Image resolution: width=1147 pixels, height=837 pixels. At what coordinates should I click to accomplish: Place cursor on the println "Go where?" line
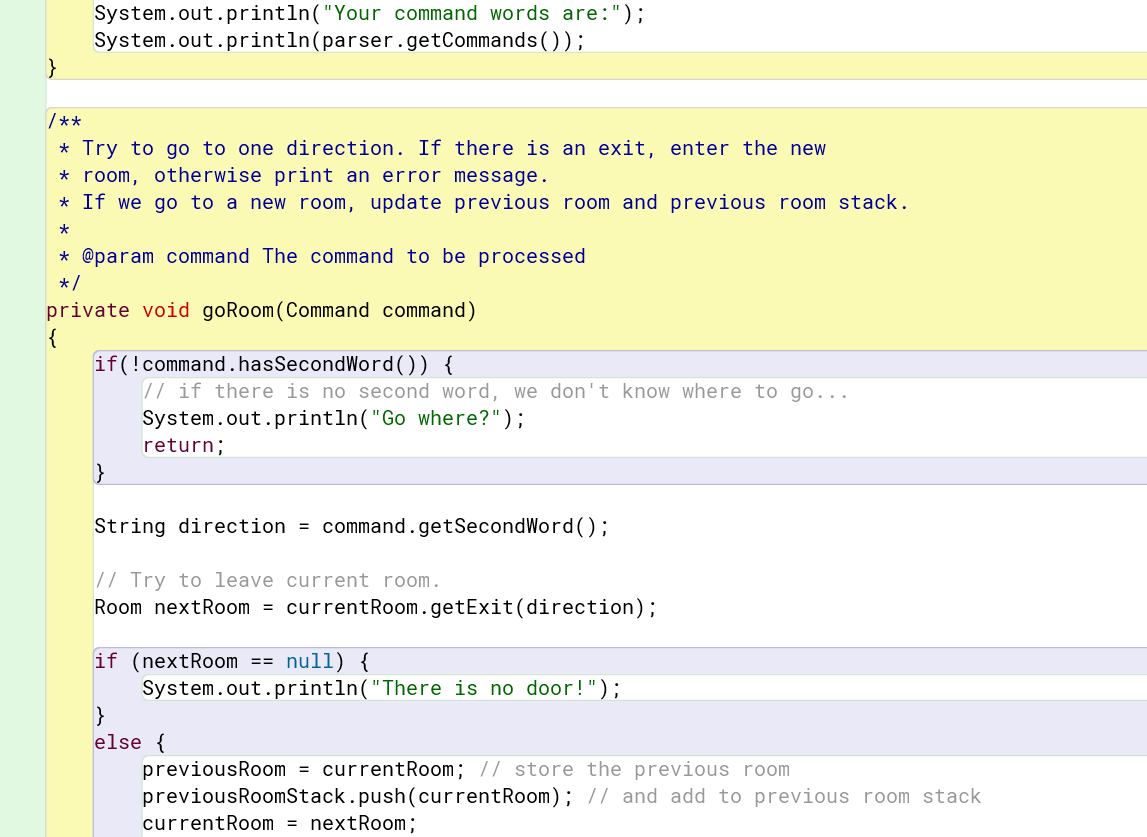334,418
